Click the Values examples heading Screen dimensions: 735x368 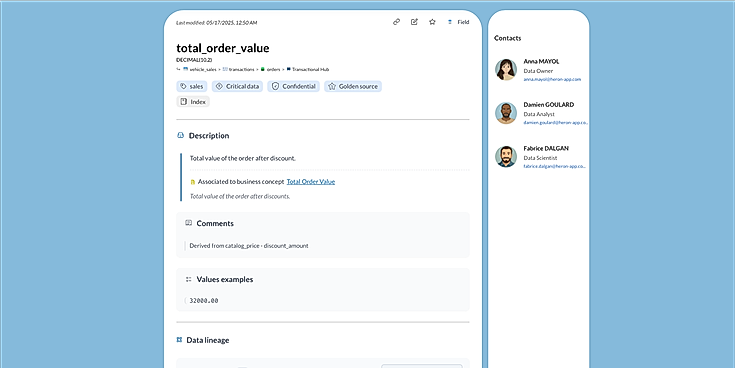tap(225, 279)
